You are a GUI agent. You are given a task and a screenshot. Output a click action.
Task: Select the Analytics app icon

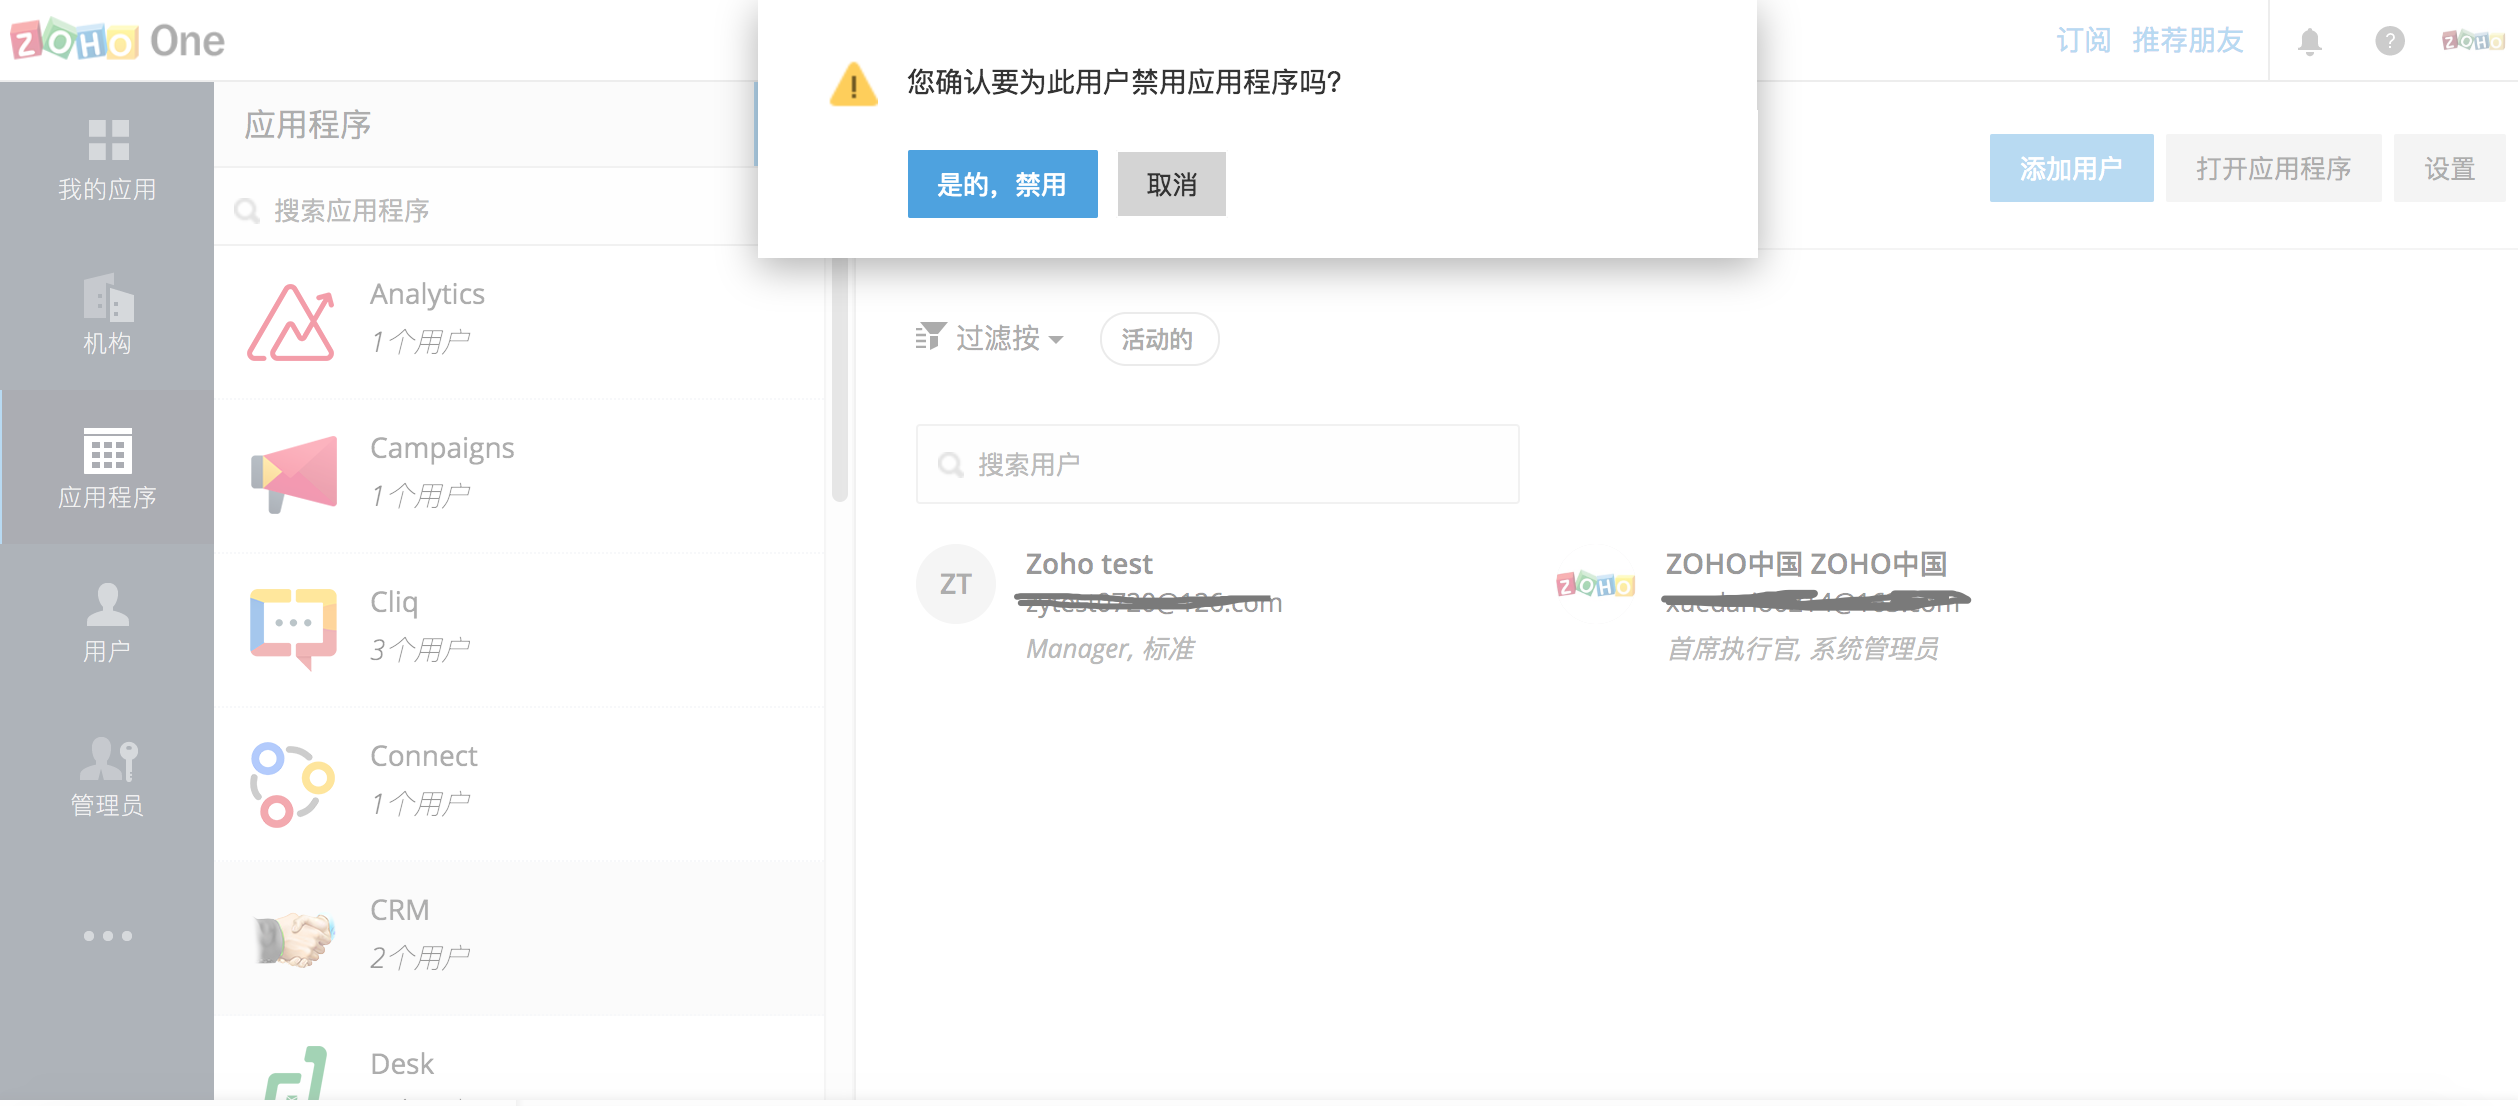pyautogui.click(x=291, y=322)
